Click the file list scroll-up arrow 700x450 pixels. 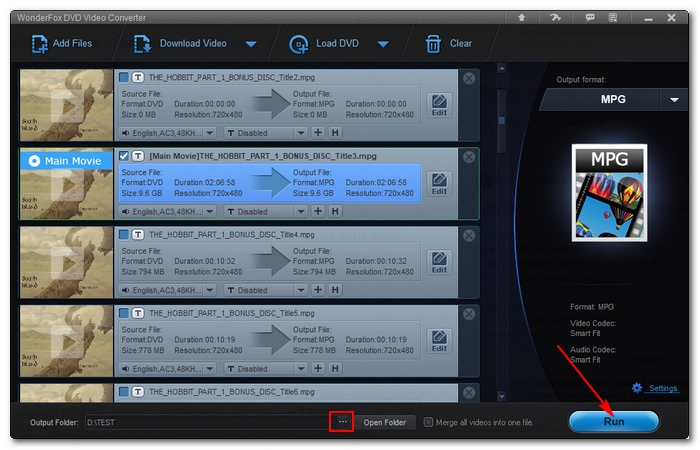click(502, 68)
